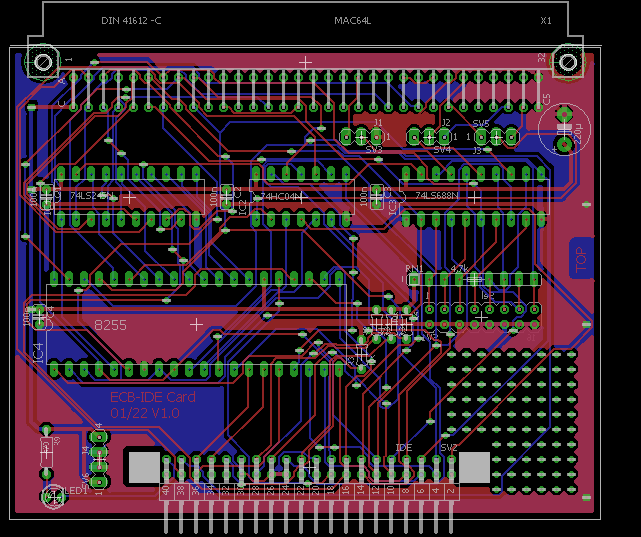Click the IC4 designator label
Image resolution: width=641 pixels, height=537 pixels.
[x=38, y=352]
